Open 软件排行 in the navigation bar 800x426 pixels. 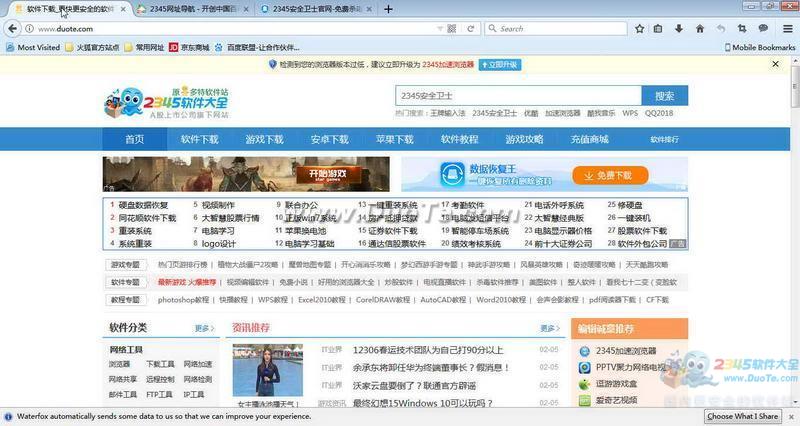664,139
